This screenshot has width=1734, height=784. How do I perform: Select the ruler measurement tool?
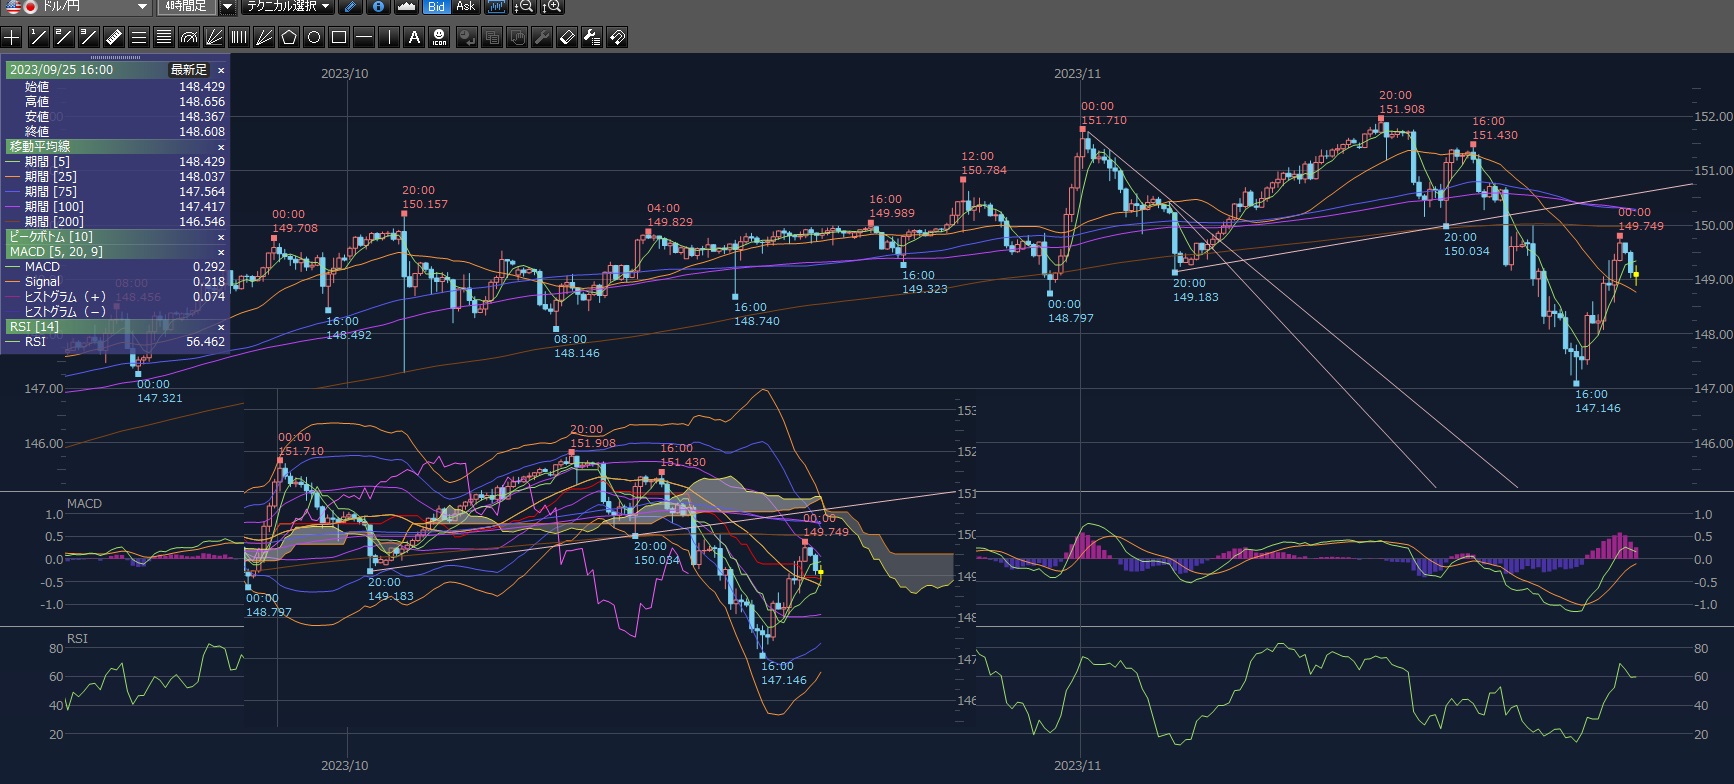click(114, 38)
